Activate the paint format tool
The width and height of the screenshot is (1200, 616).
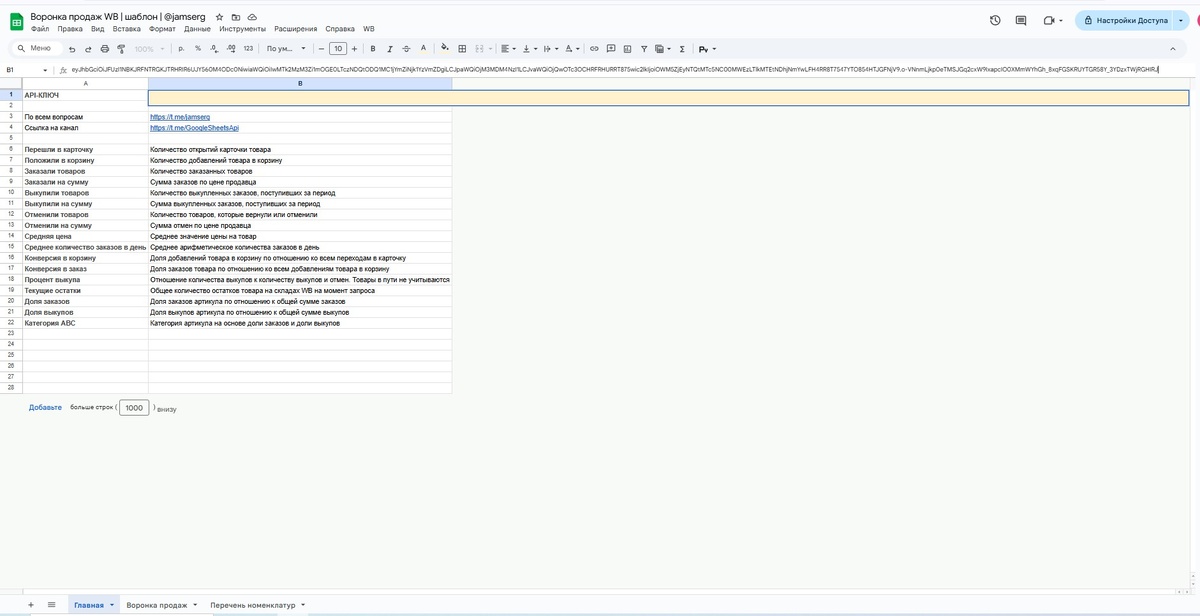point(121,48)
